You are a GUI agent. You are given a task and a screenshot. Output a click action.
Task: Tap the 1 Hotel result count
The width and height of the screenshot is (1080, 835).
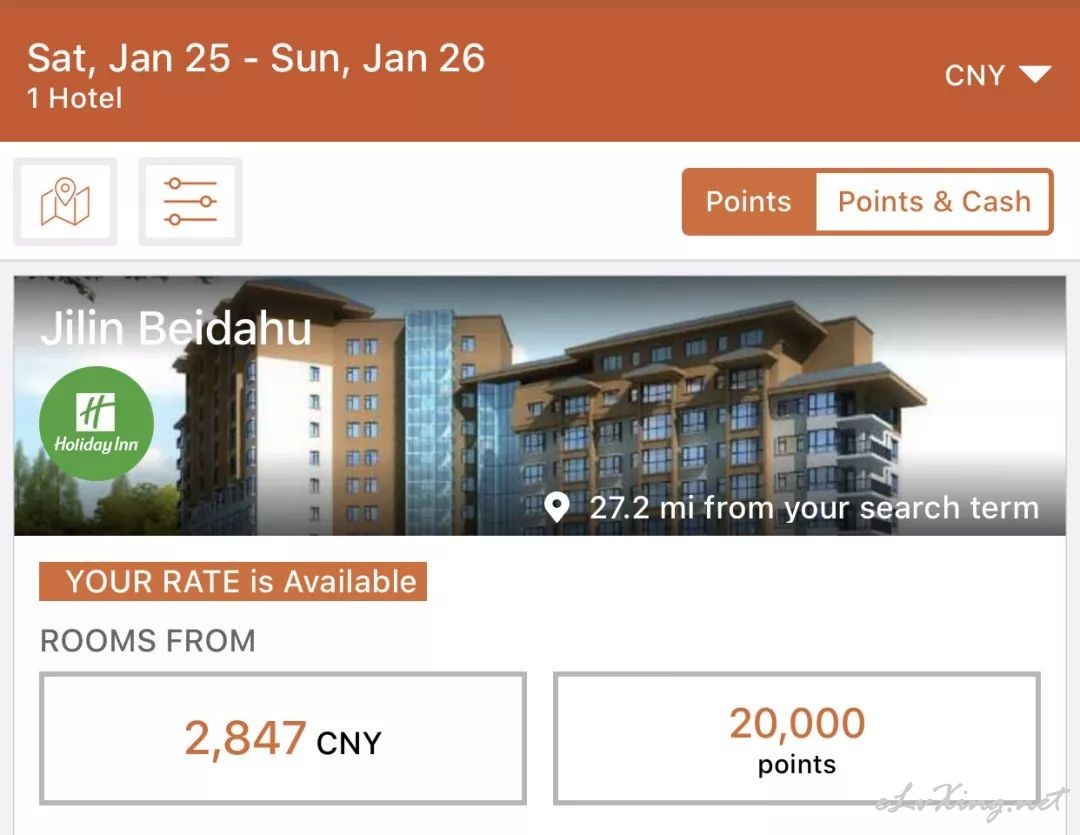74,98
